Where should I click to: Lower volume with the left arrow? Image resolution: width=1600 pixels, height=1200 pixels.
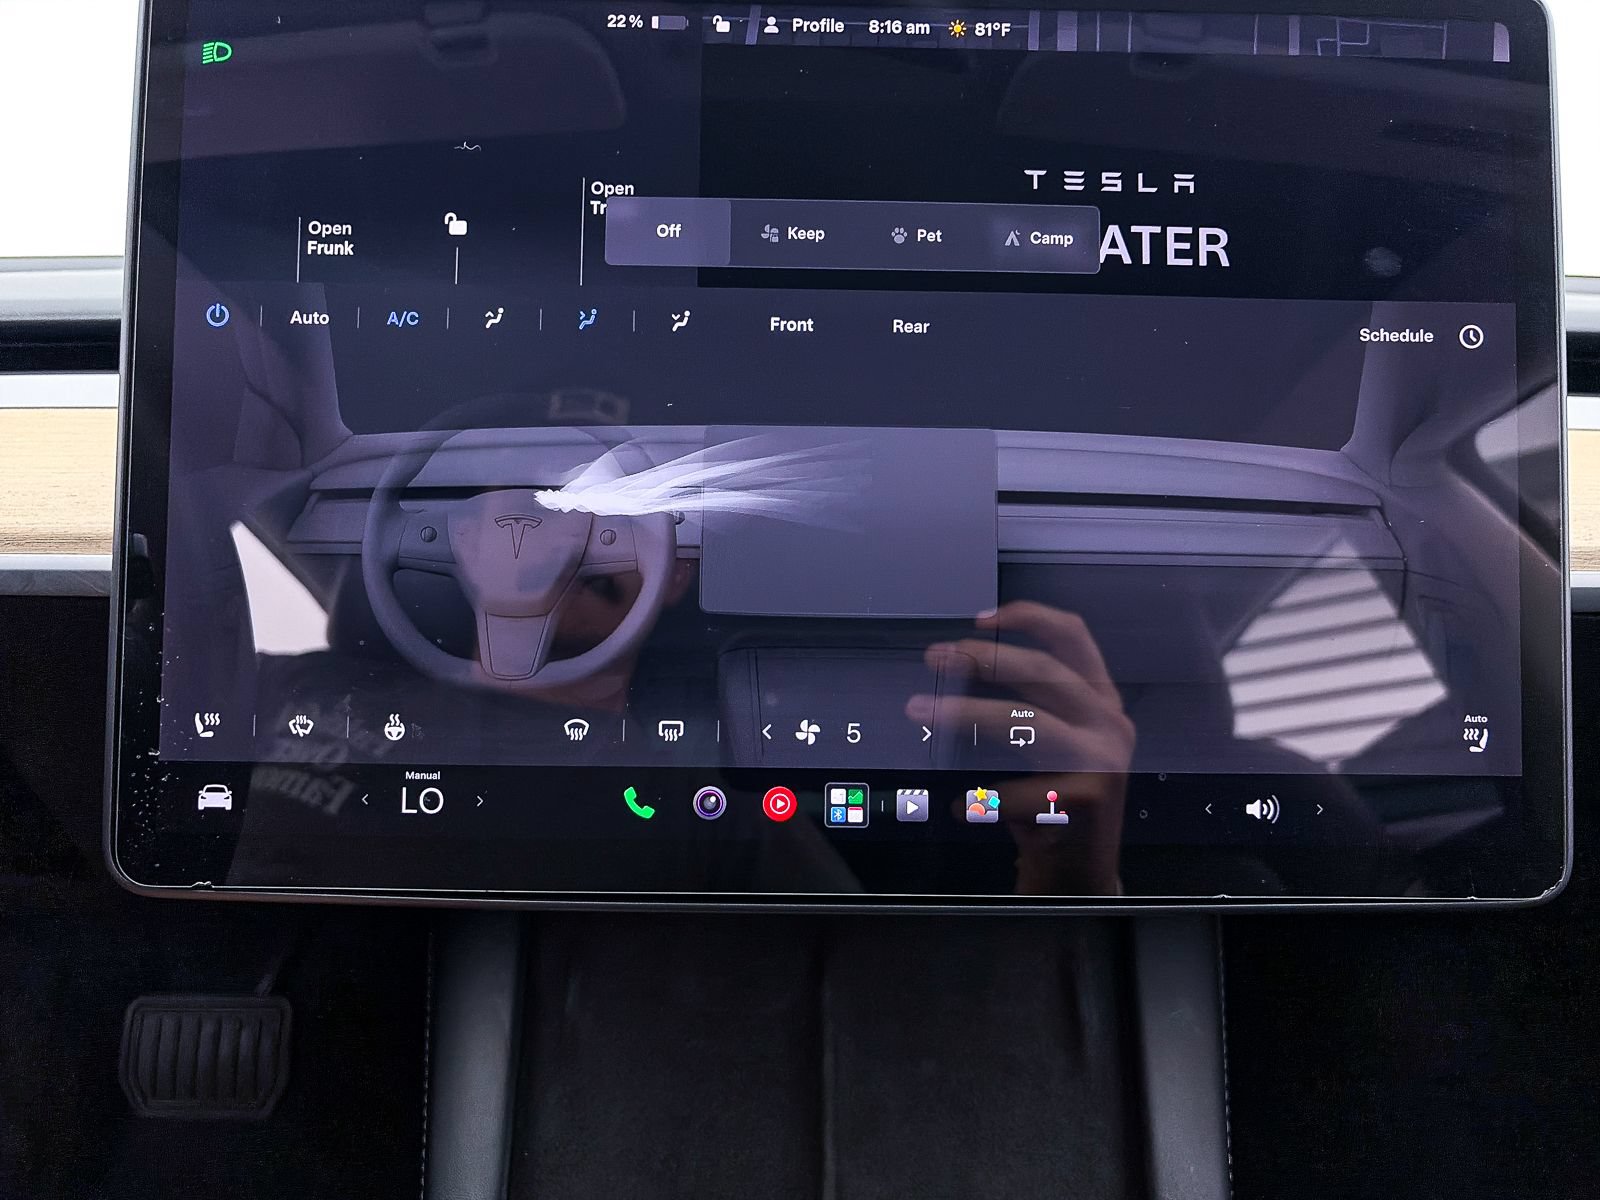[1208, 809]
